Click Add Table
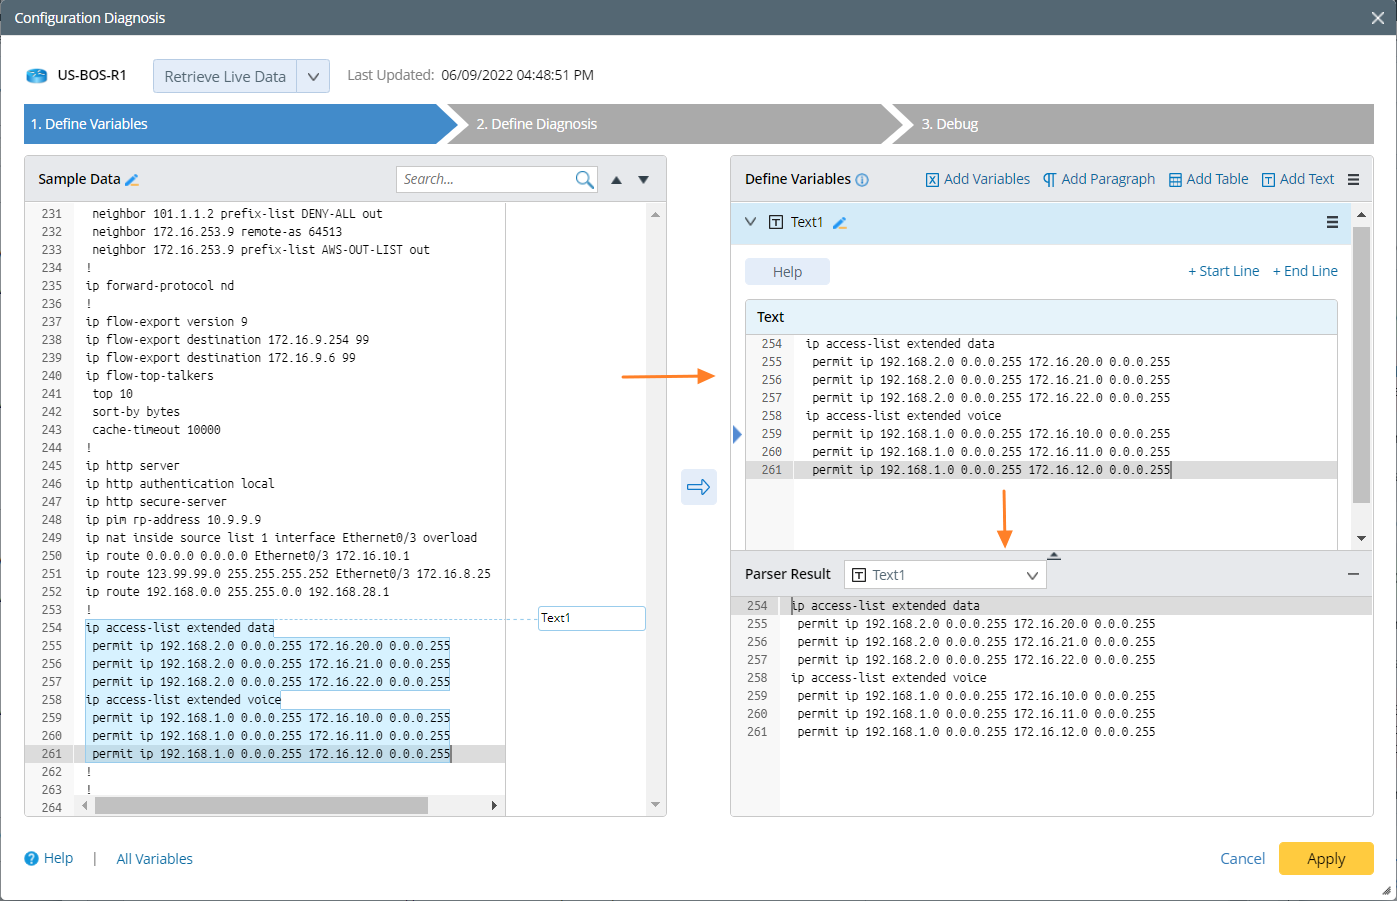This screenshot has height=901, width=1397. [x=1208, y=179]
